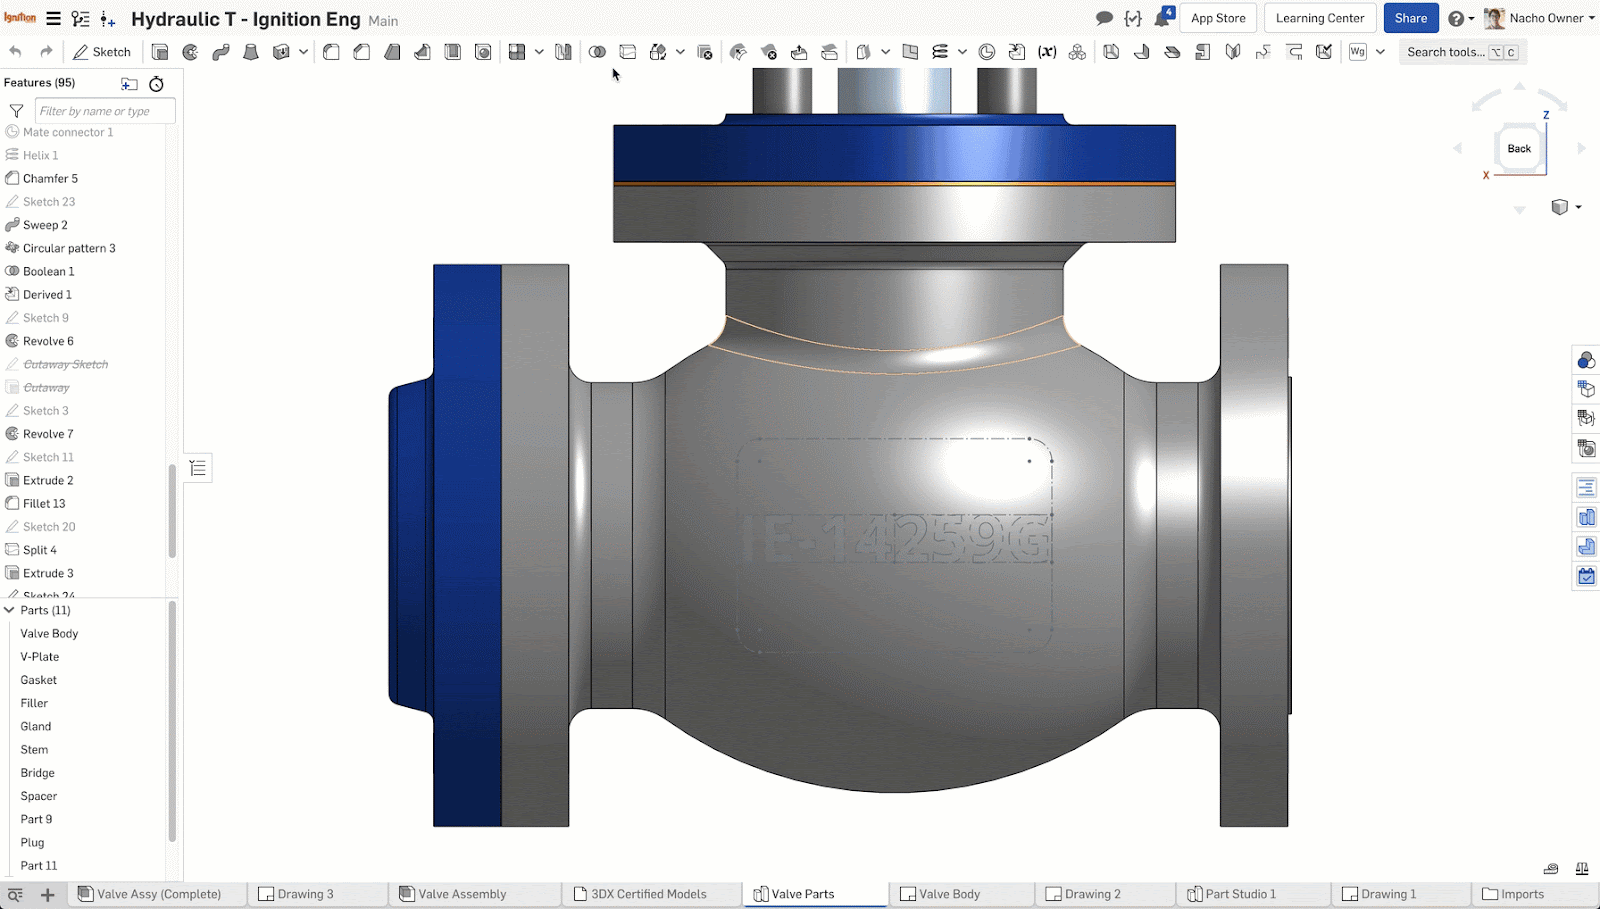This screenshot has height=909, width=1600.
Task: Toggle the feature list panel icon
Action: tap(198, 468)
